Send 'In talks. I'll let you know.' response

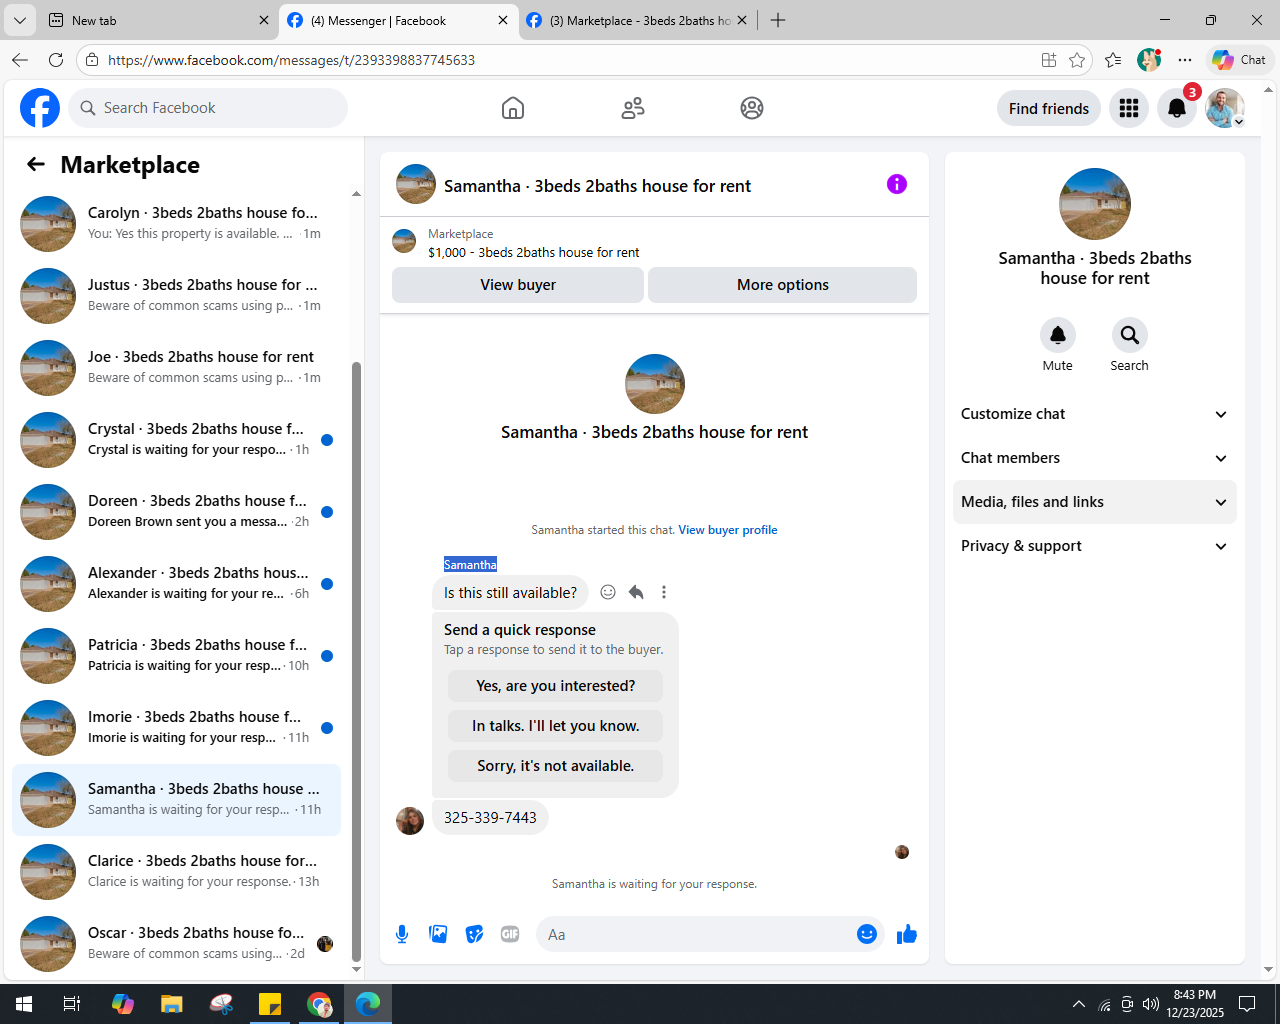click(x=555, y=726)
